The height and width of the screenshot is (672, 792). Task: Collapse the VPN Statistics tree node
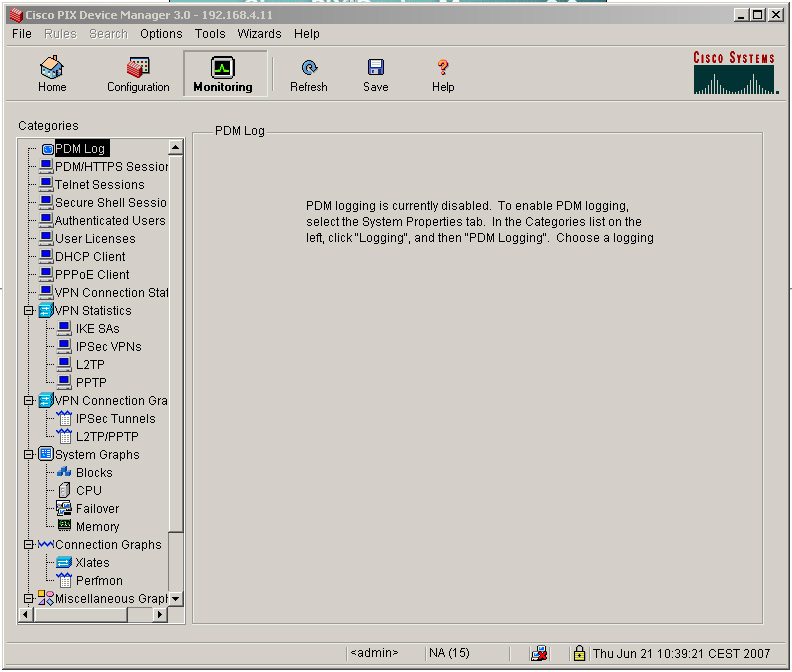(29, 311)
